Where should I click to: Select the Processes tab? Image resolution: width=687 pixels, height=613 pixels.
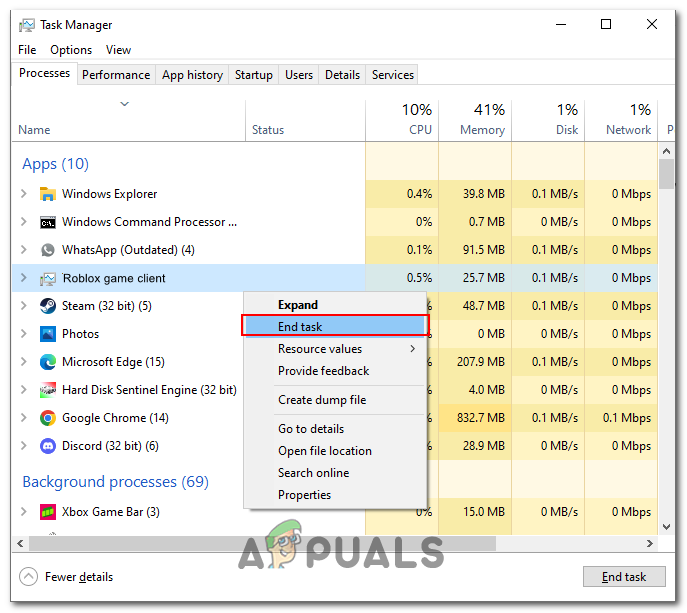[x=44, y=73]
